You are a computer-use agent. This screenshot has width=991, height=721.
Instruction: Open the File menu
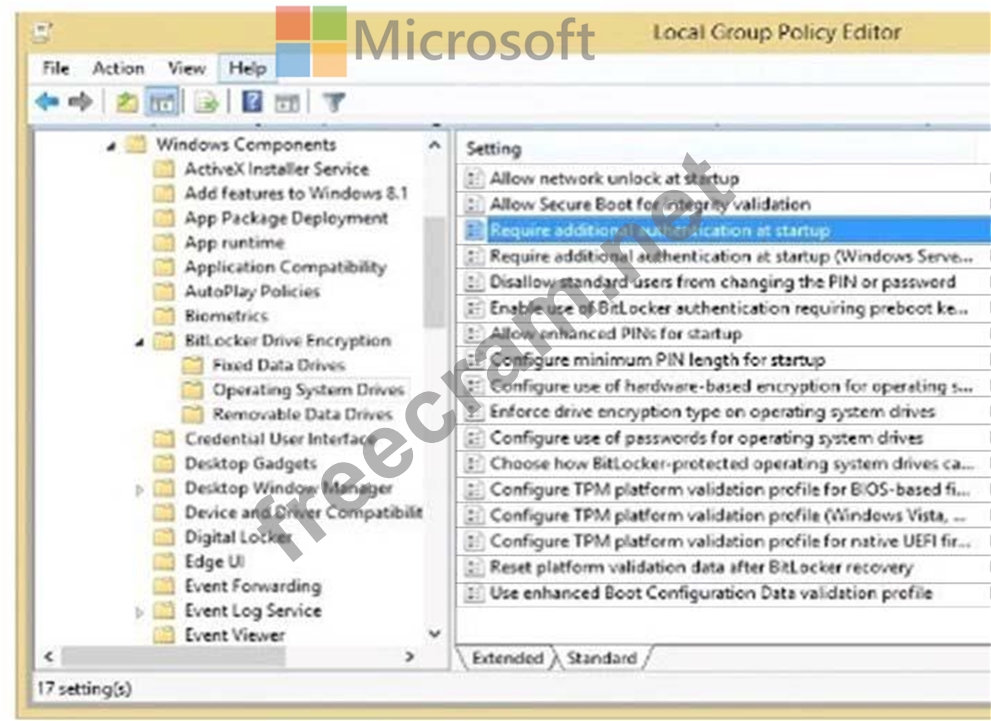click(x=56, y=68)
